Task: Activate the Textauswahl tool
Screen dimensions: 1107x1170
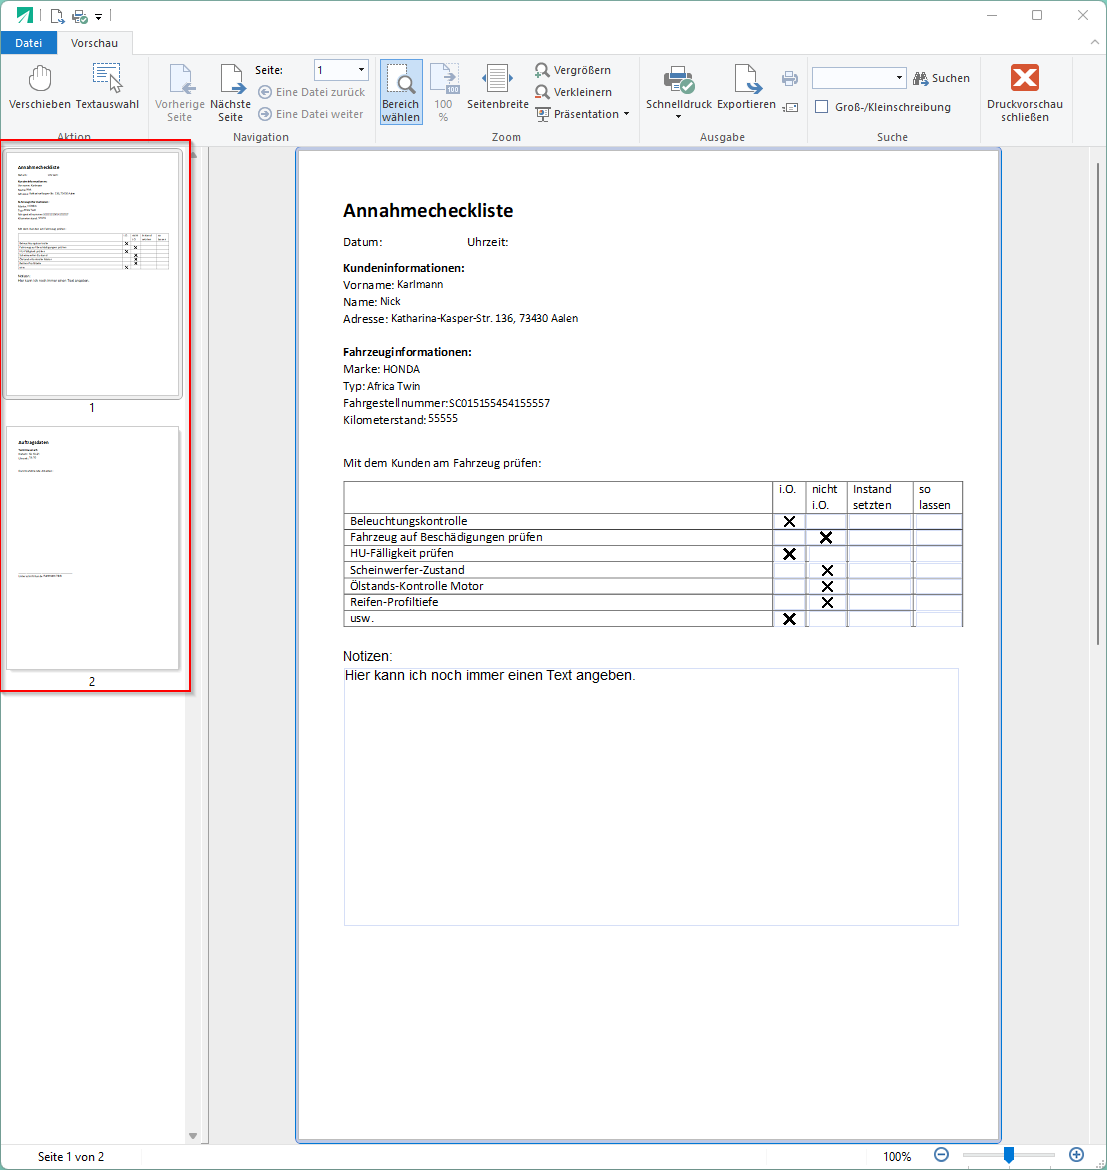Action: tap(107, 89)
